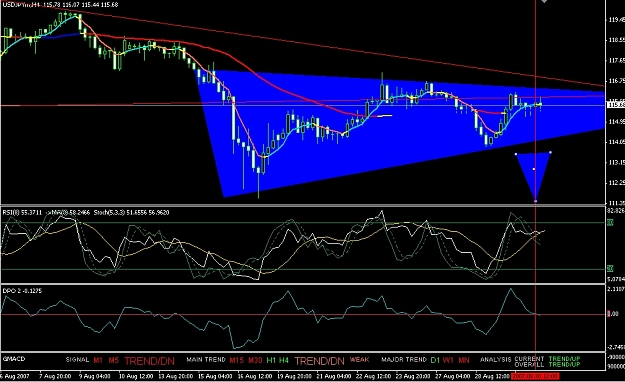Click TREND/UP next to CURRENT
The width and height of the screenshot is (625, 382).
point(564,359)
